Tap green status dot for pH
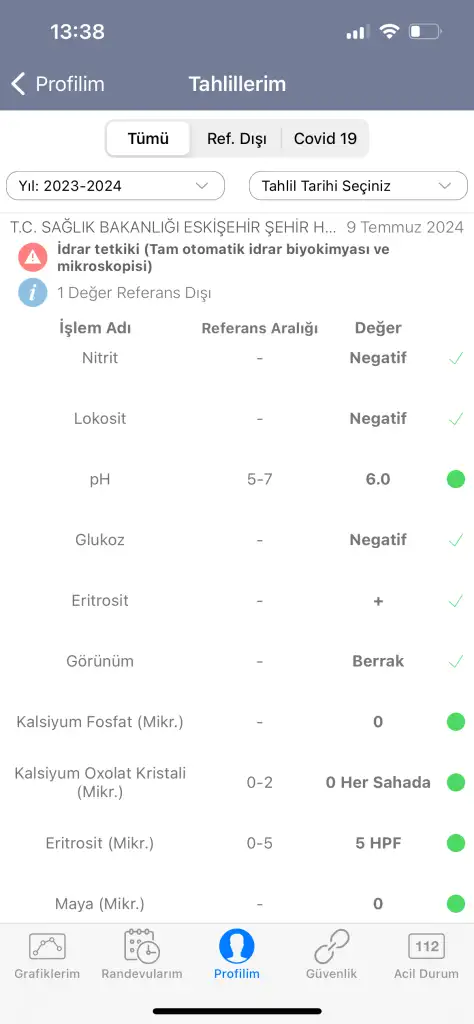 point(456,479)
